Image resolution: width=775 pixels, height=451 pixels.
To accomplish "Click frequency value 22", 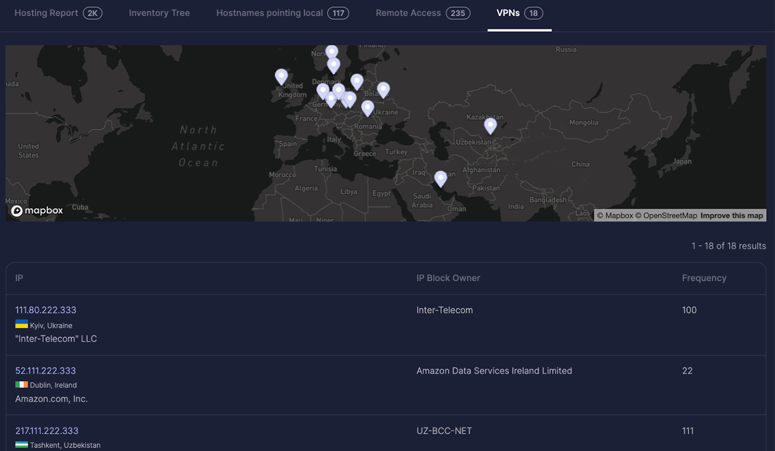I will point(687,370).
